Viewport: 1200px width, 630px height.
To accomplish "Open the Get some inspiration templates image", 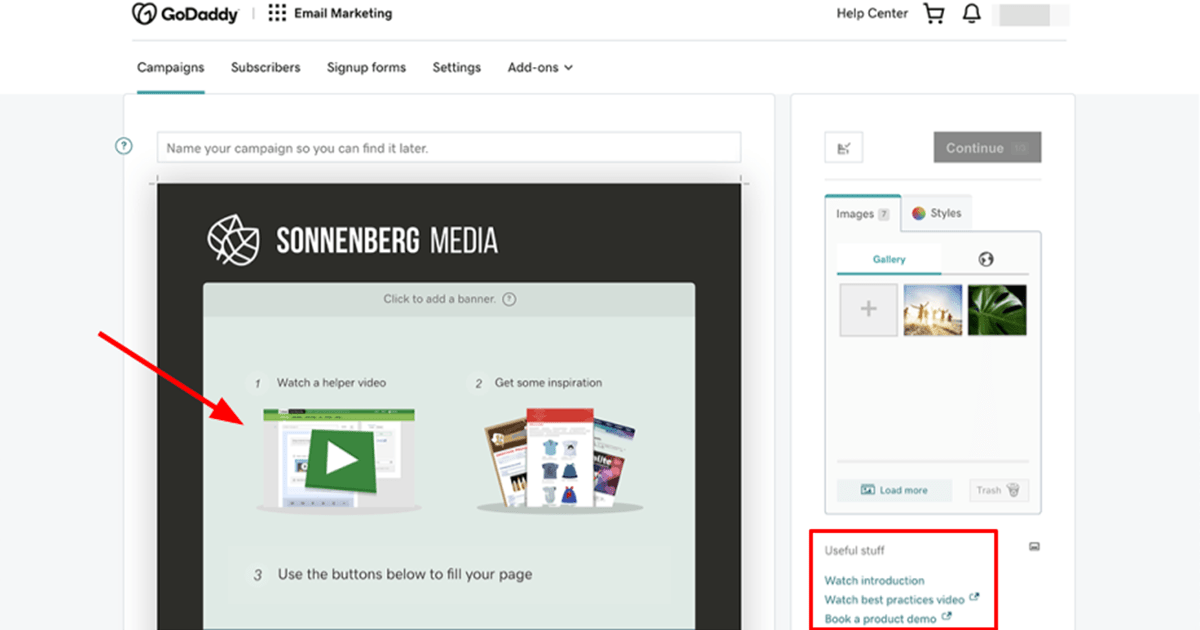I will tap(559, 460).
